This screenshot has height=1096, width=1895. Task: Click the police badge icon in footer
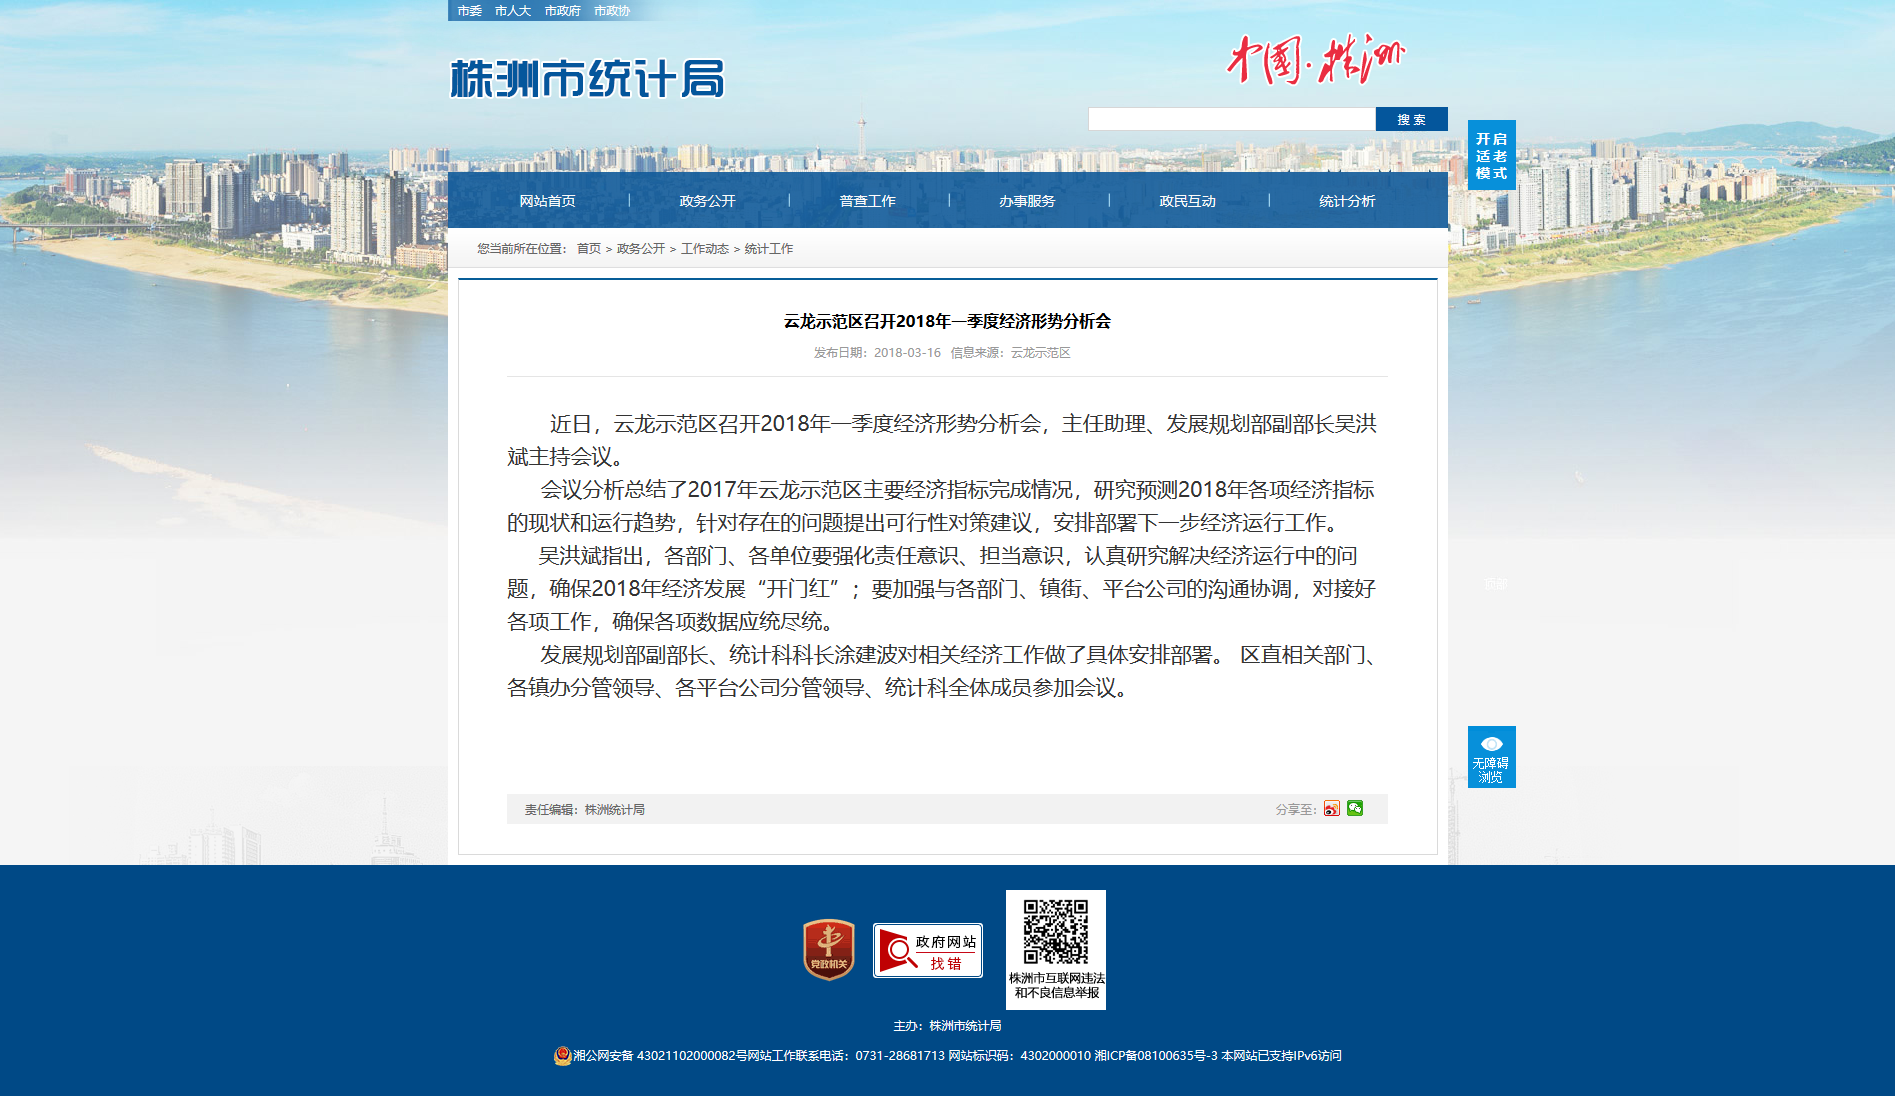tap(562, 1056)
